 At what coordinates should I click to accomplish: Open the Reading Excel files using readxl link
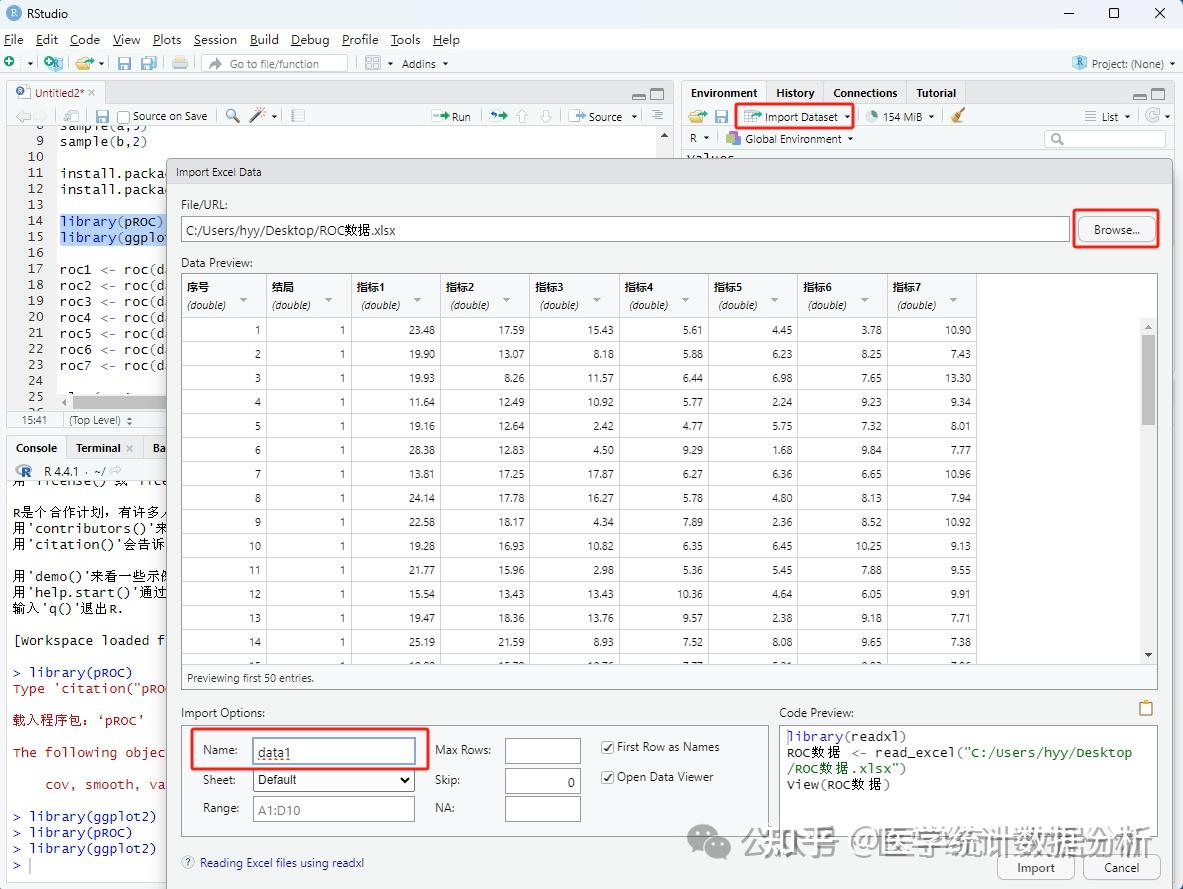(x=281, y=863)
